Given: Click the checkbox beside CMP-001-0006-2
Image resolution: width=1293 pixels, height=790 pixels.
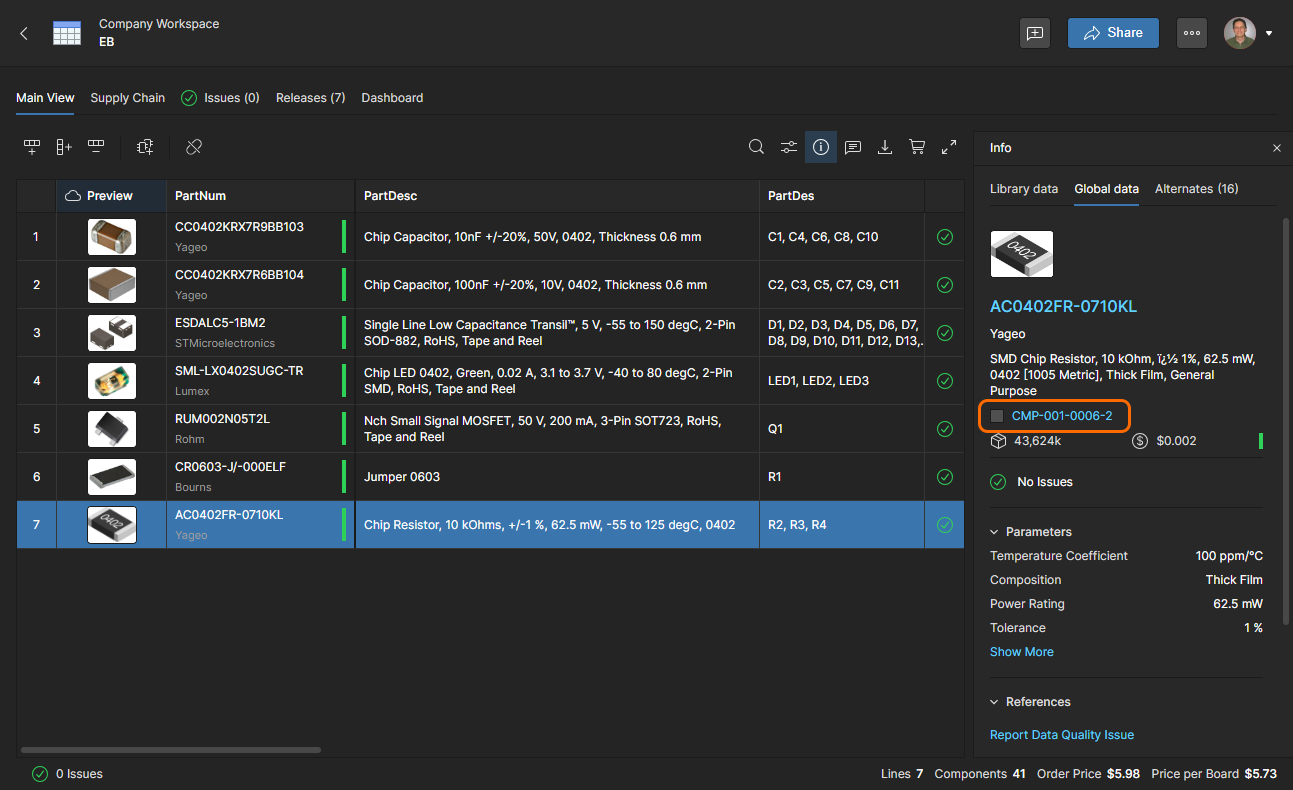Looking at the screenshot, I should 997,416.
